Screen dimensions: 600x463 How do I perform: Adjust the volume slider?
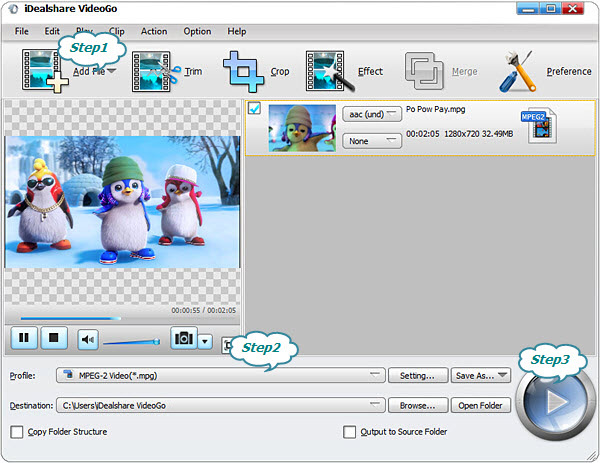pyautogui.click(x=132, y=342)
